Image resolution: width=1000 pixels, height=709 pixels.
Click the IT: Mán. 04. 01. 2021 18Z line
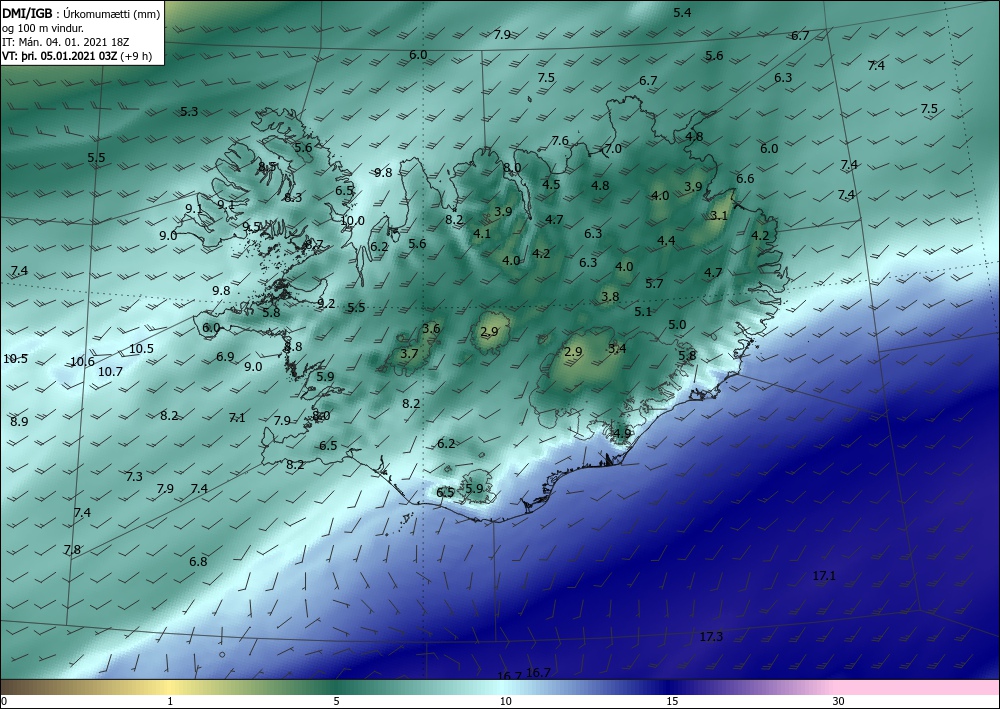[x=66, y=42]
